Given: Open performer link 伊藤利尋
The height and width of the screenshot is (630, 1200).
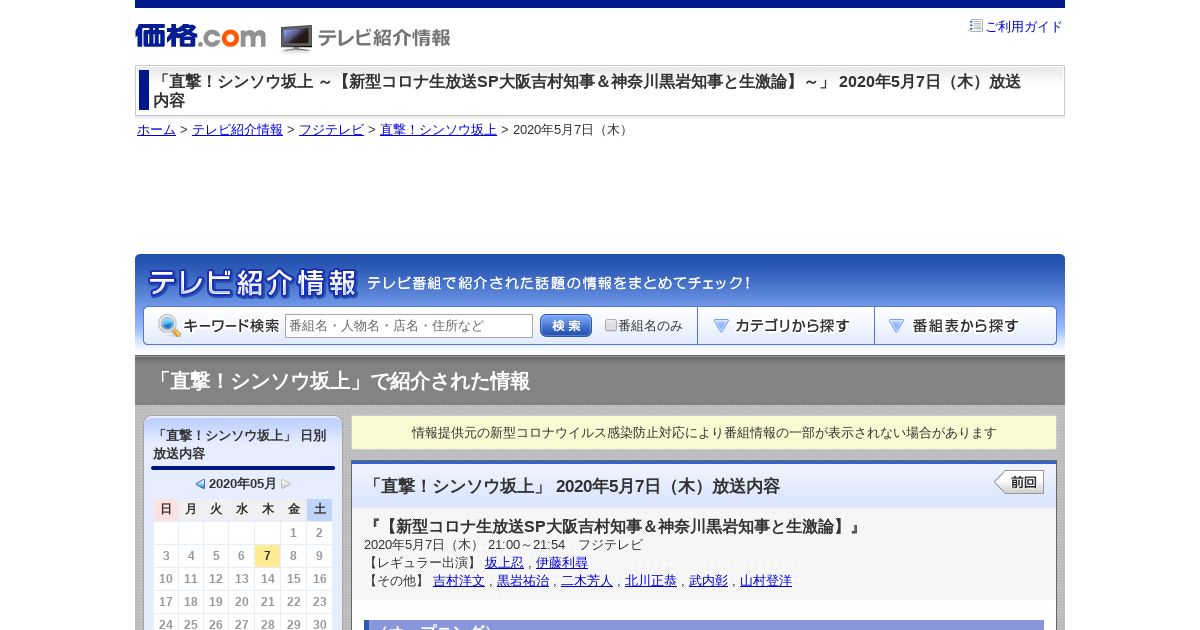Looking at the screenshot, I should [562, 563].
